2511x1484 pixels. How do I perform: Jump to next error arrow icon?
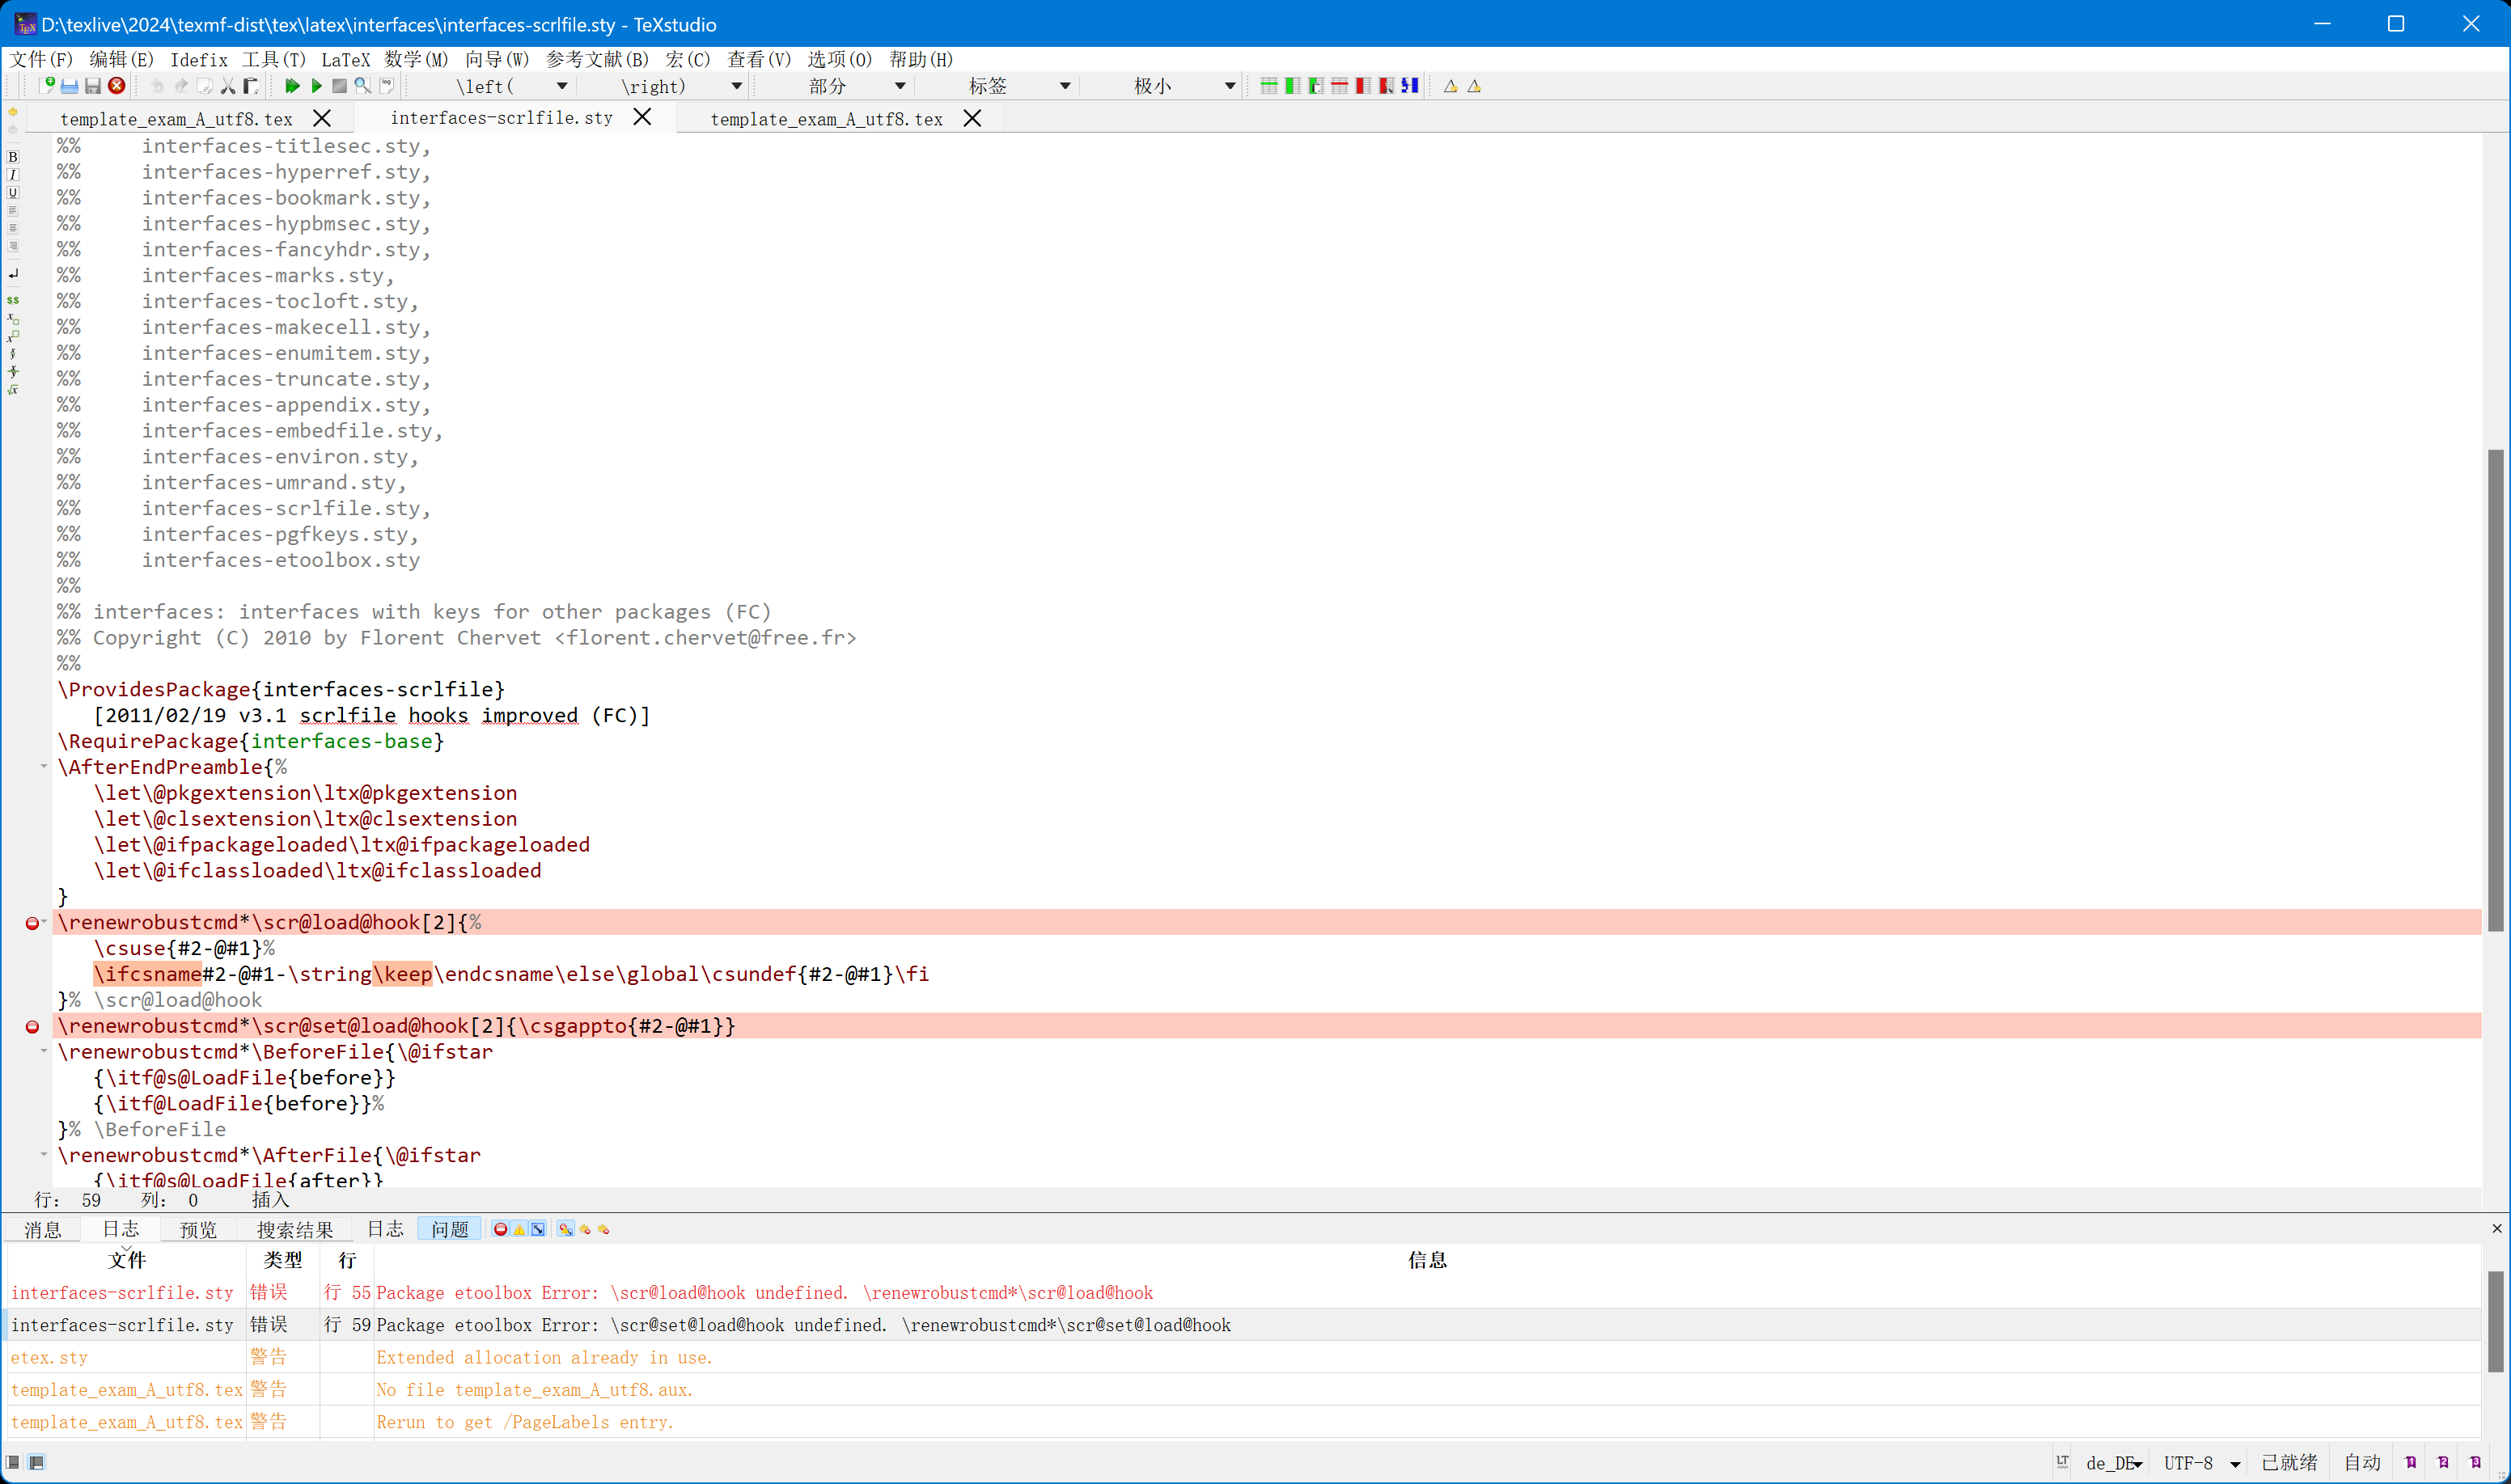coord(603,1229)
